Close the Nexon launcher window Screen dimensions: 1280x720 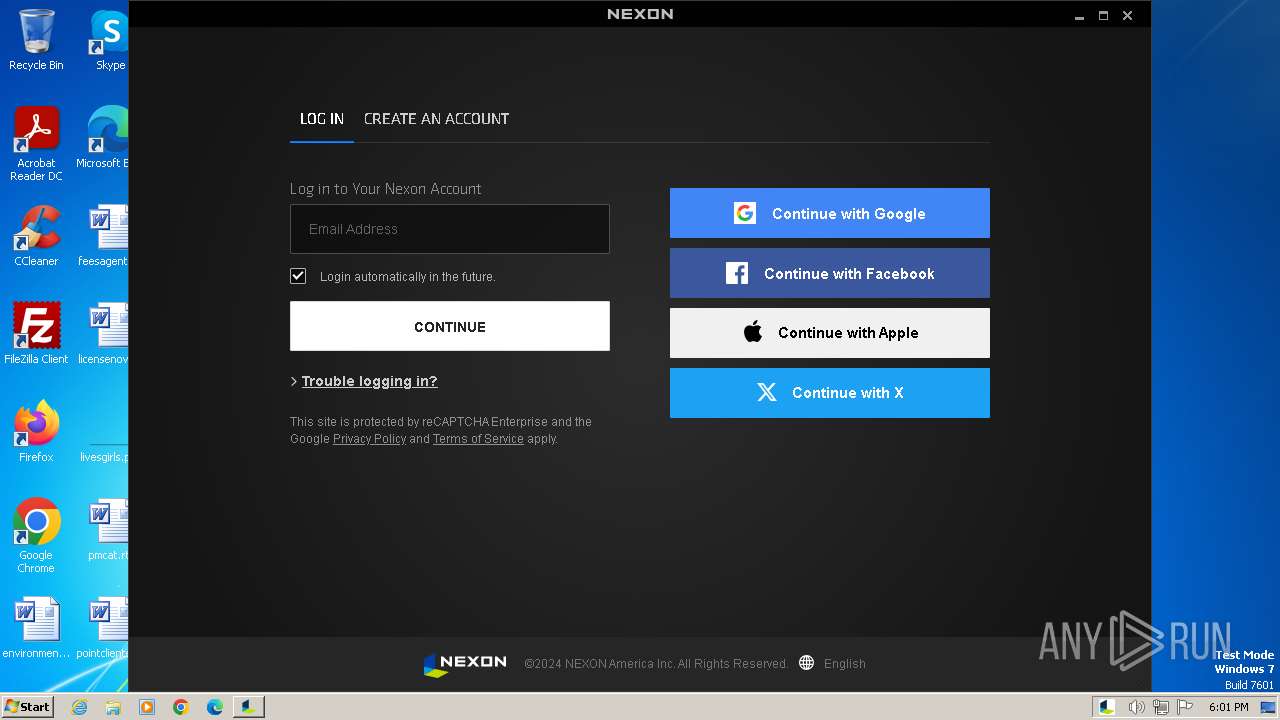[1128, 16]
